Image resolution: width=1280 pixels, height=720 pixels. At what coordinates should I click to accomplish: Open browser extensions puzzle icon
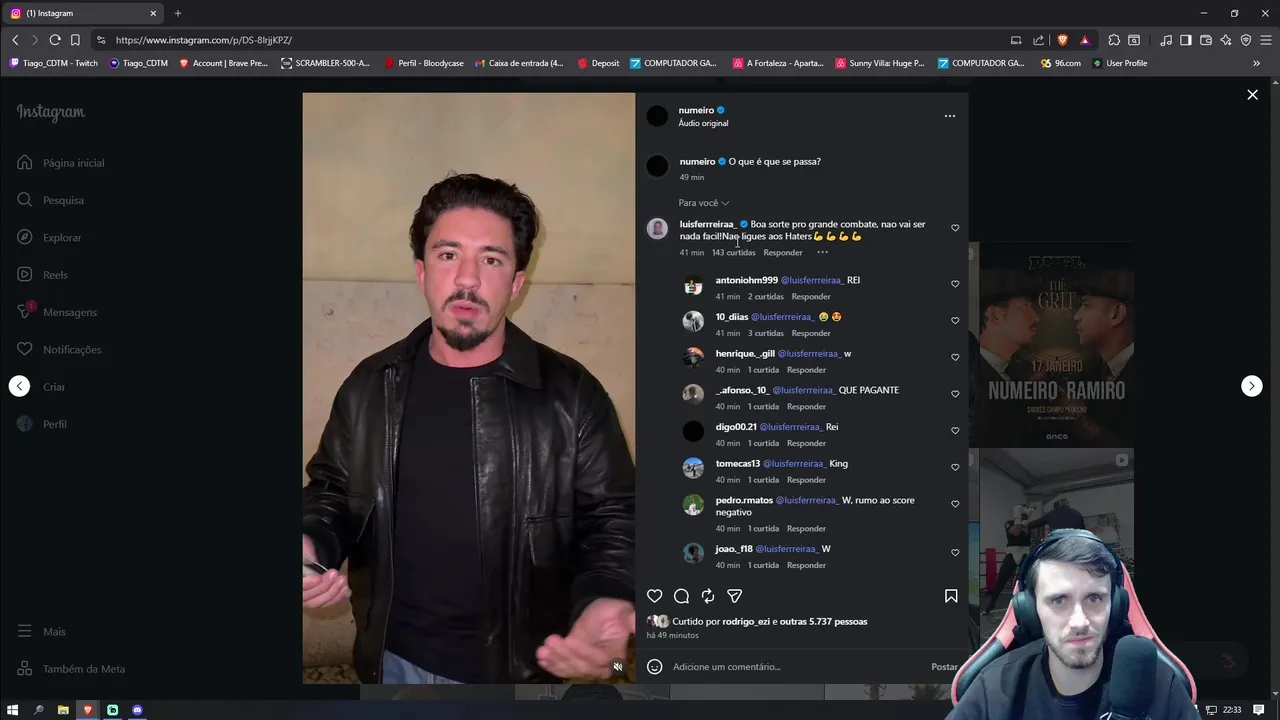[1114, 40]
